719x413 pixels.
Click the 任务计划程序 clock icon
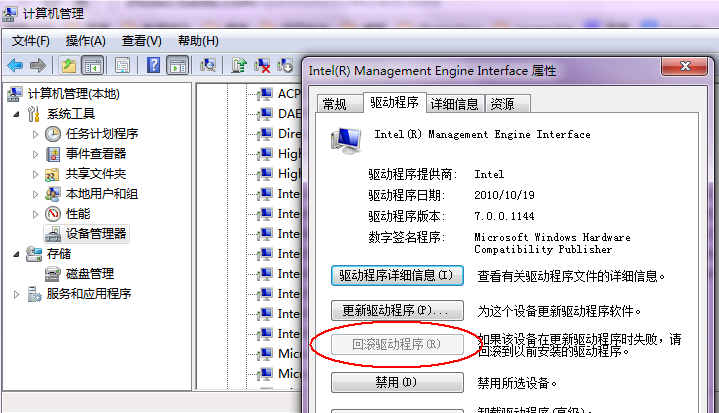click(x=53, y=134)
